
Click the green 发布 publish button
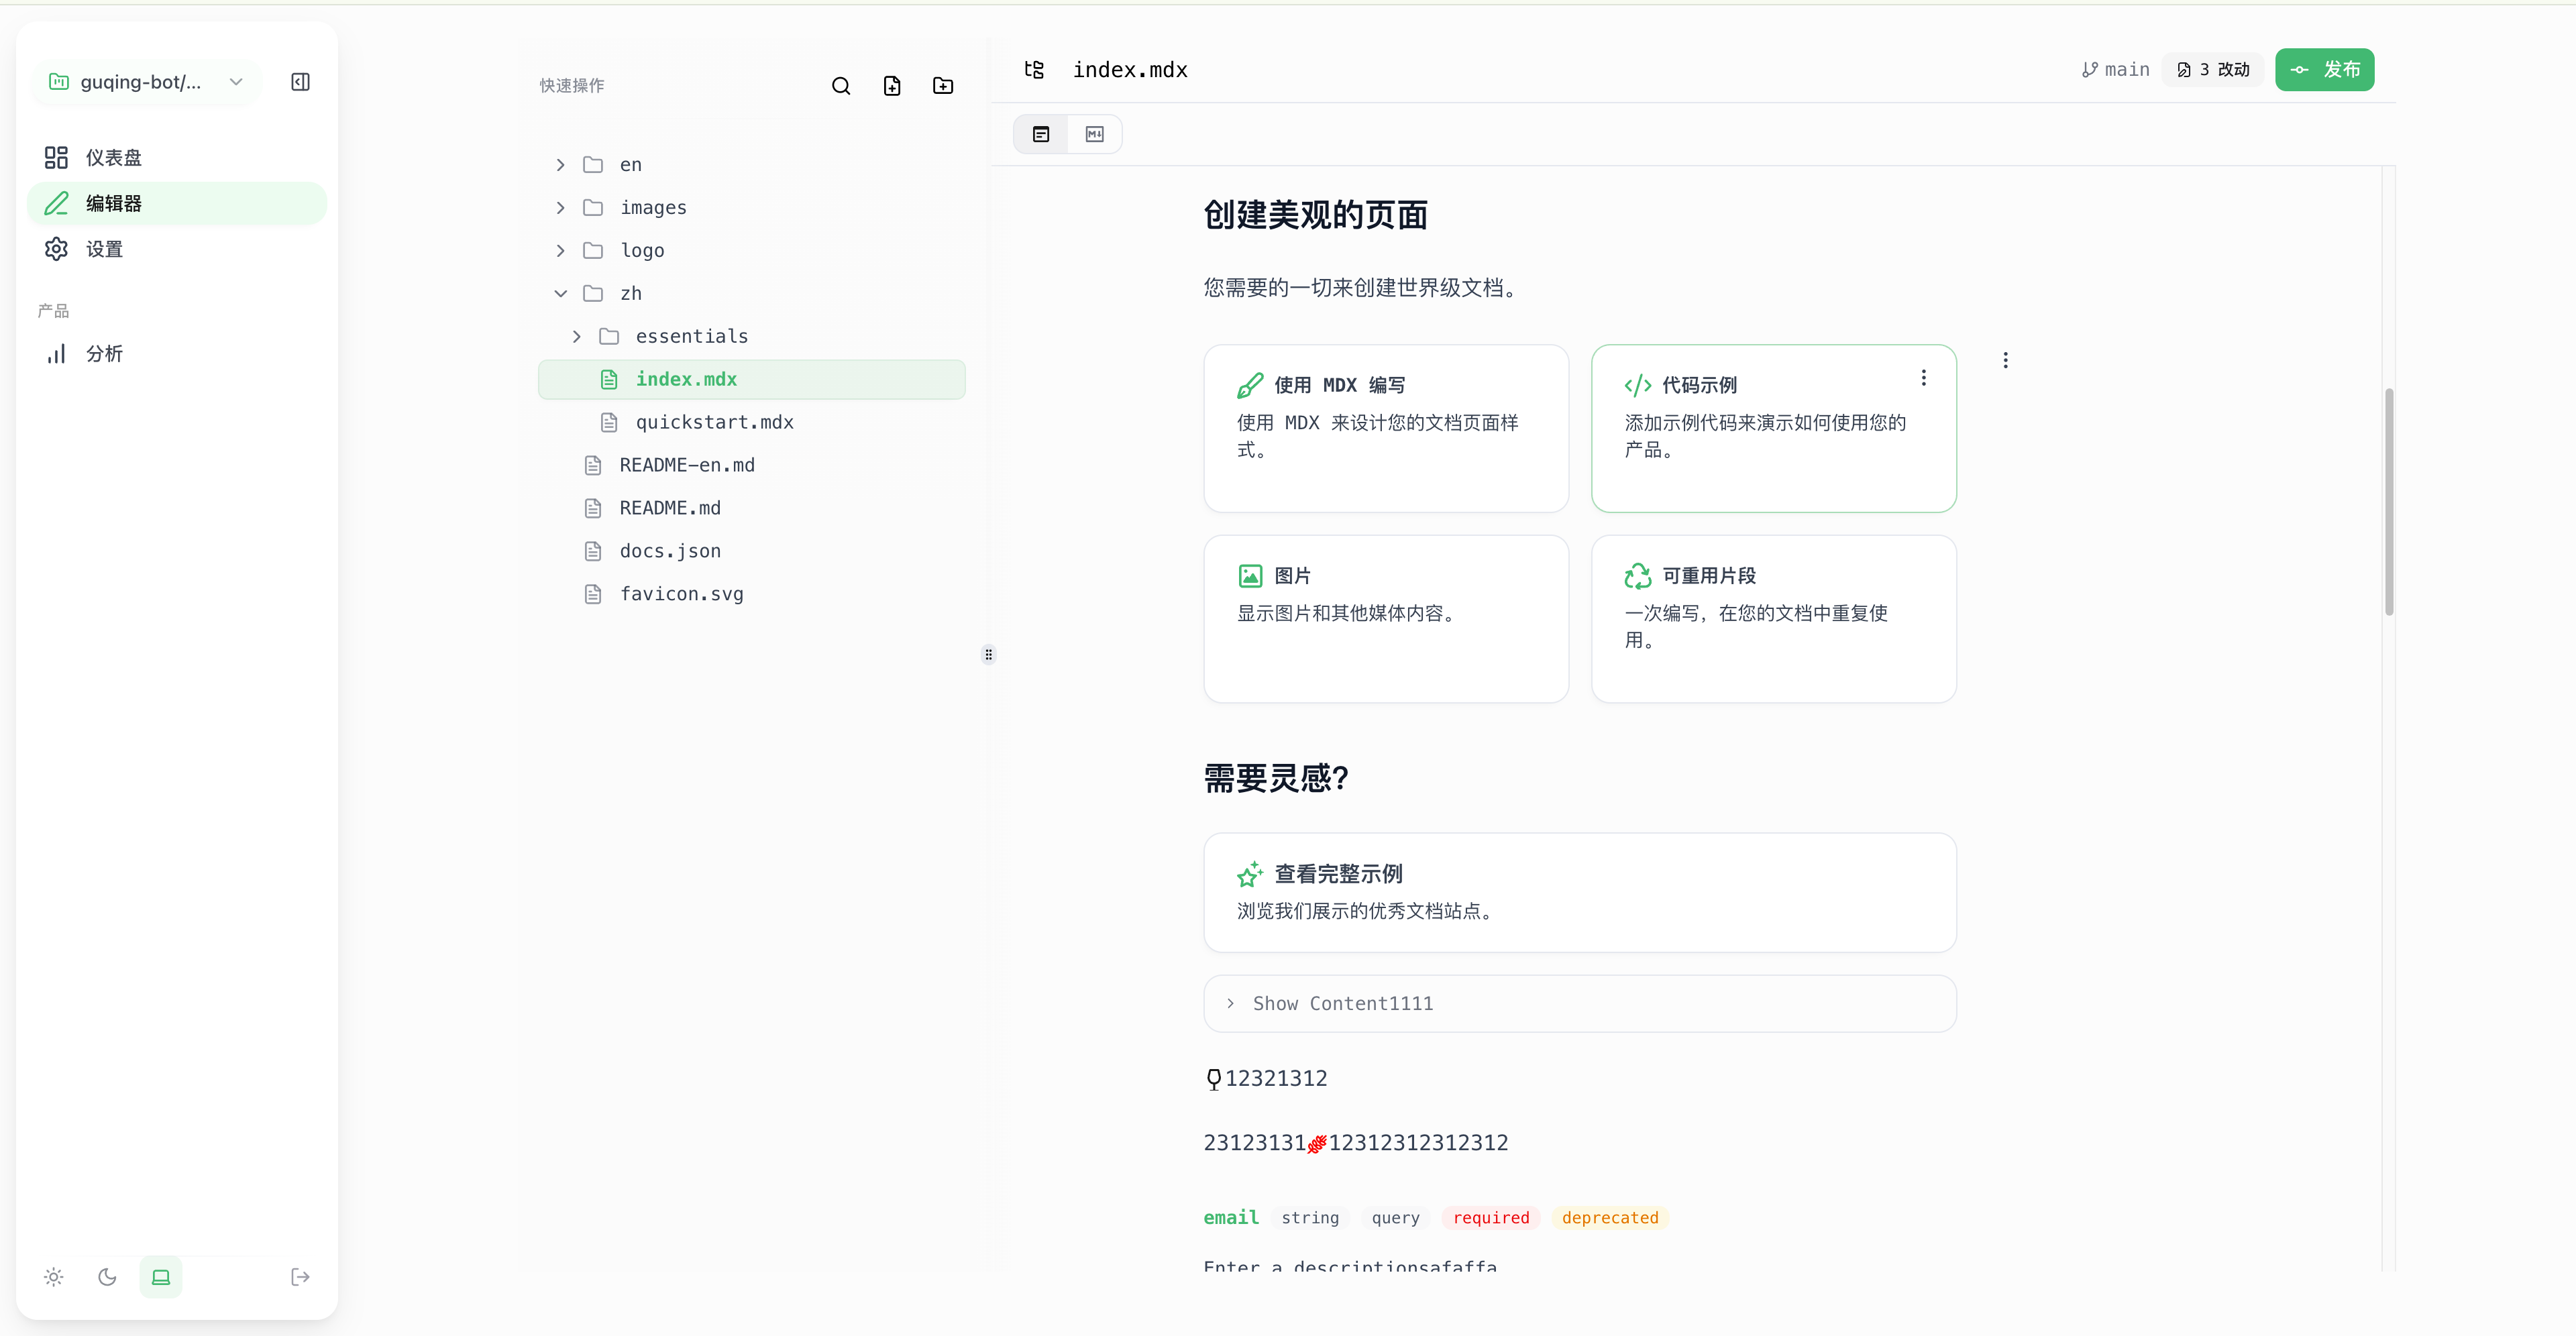coord(2324,70)
